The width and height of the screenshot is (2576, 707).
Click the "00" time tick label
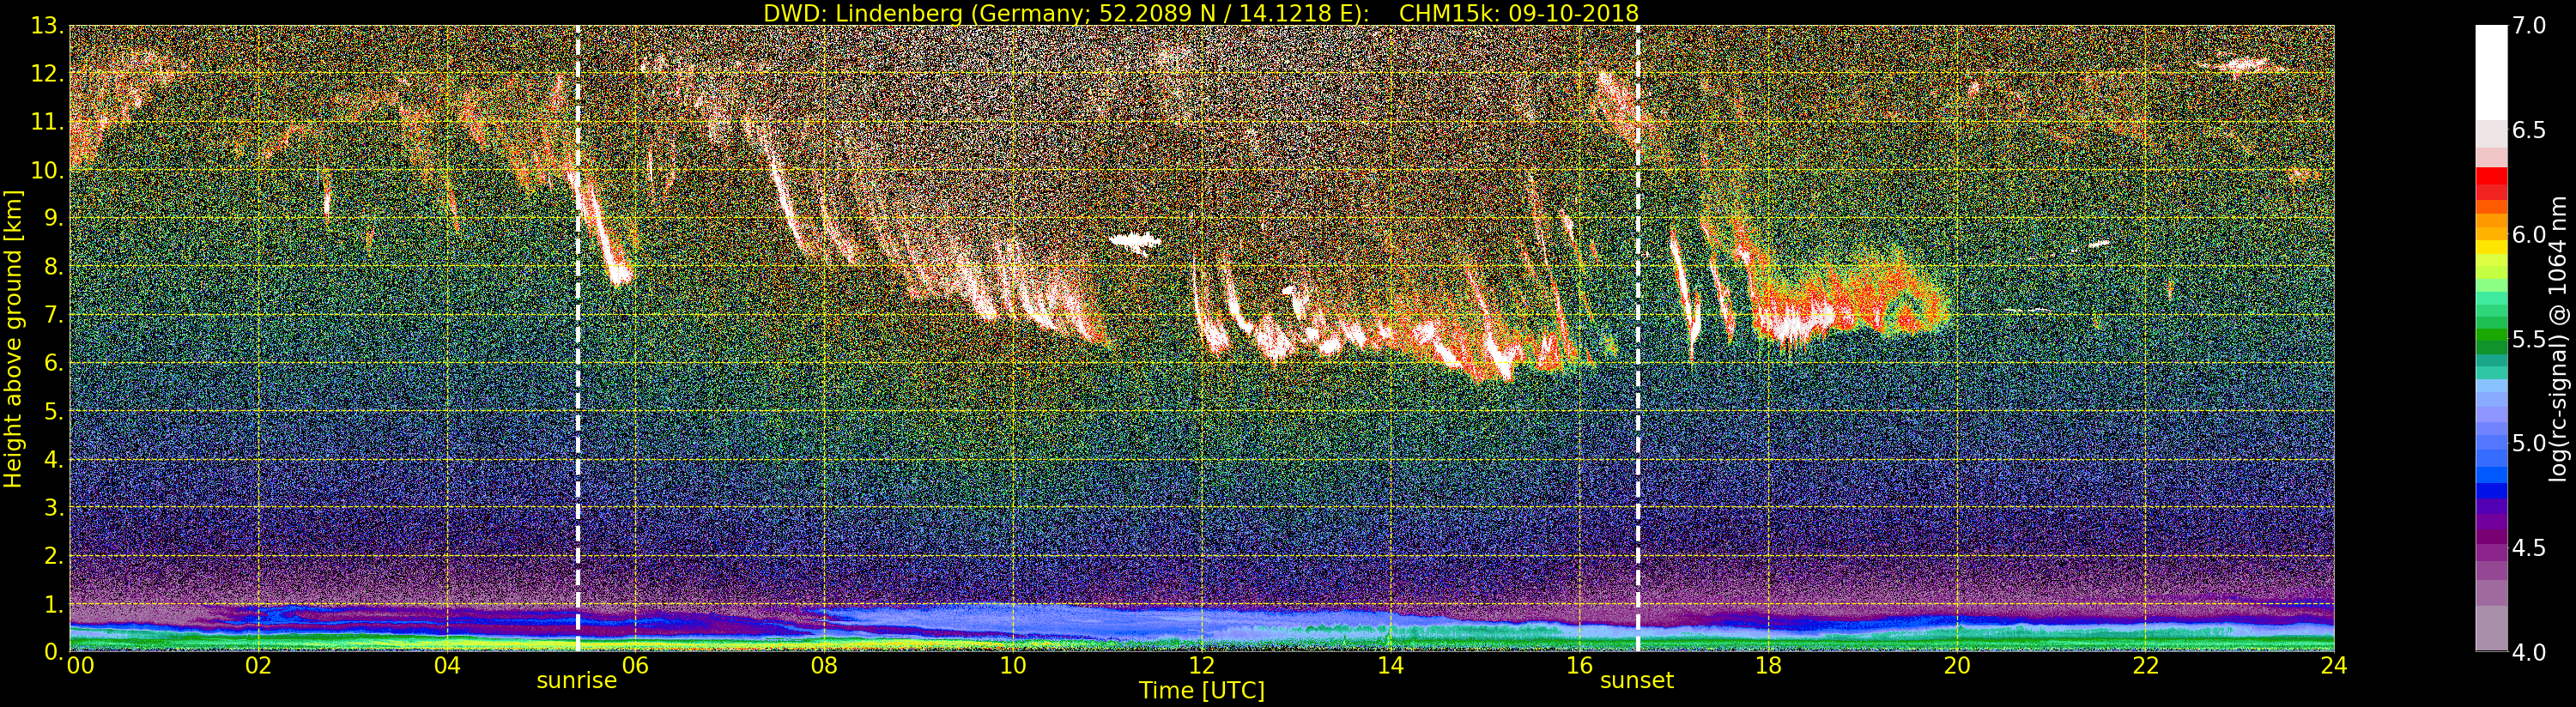tap(80, 665)
